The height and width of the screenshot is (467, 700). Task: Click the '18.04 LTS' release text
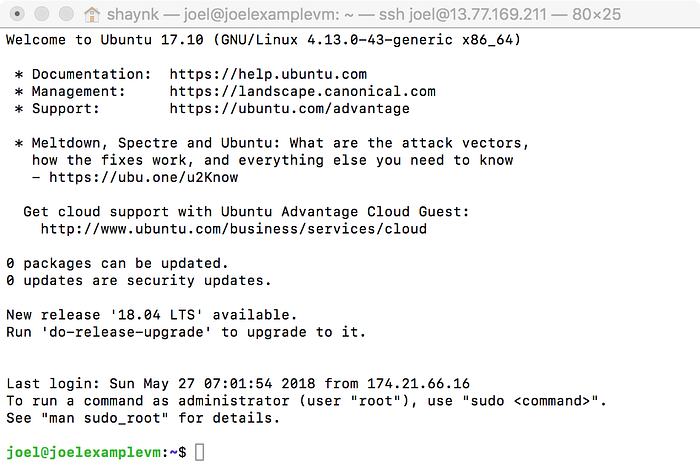click(x=156, y=315)
